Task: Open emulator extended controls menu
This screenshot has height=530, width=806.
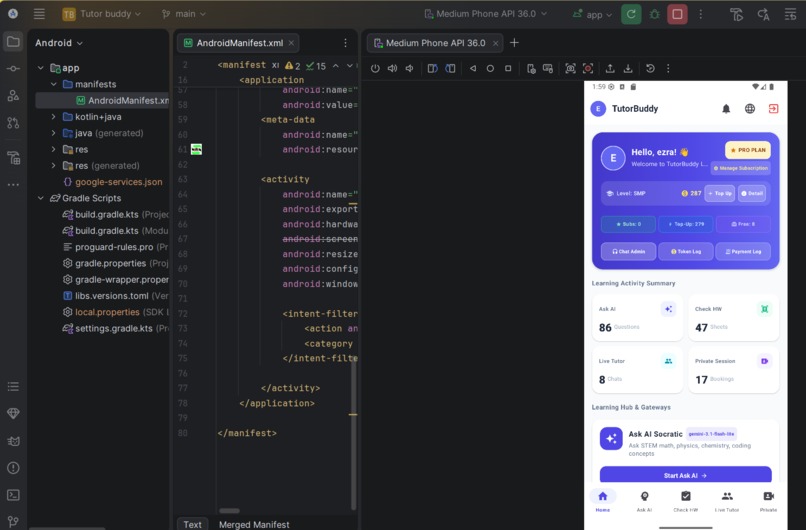Action: tap(668, 68)
